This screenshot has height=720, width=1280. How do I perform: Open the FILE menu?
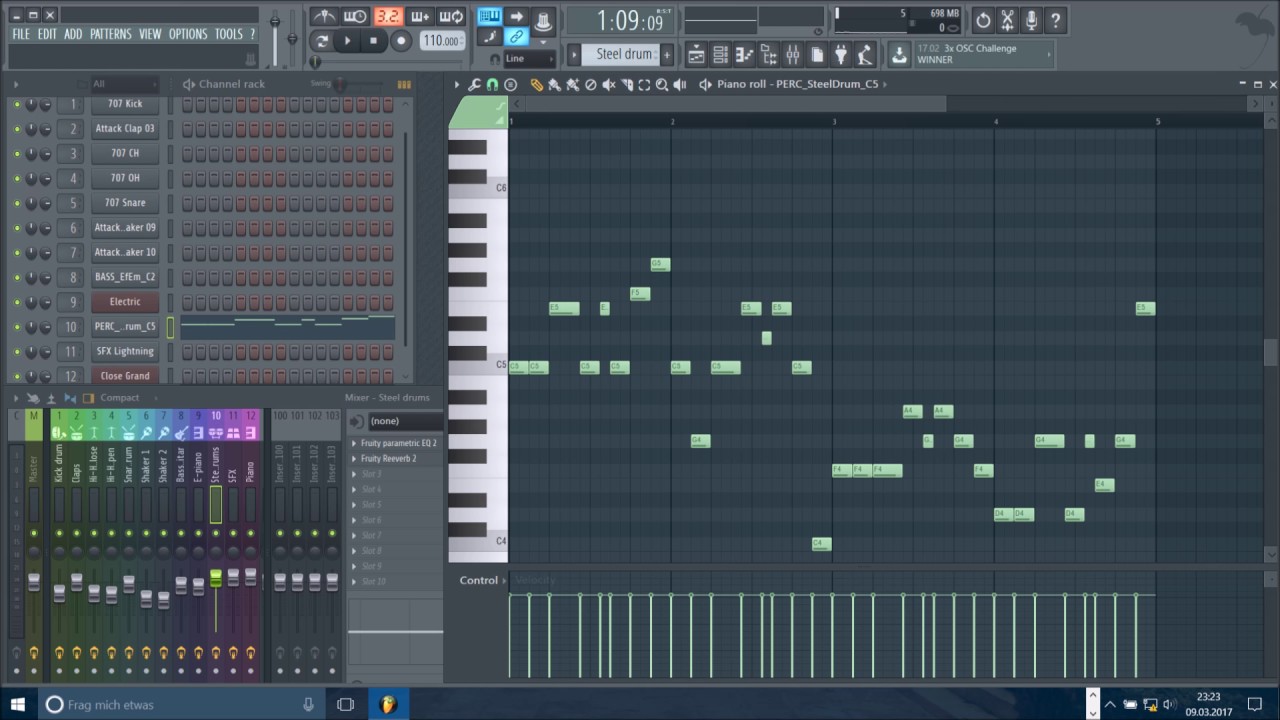pos(21,34)
